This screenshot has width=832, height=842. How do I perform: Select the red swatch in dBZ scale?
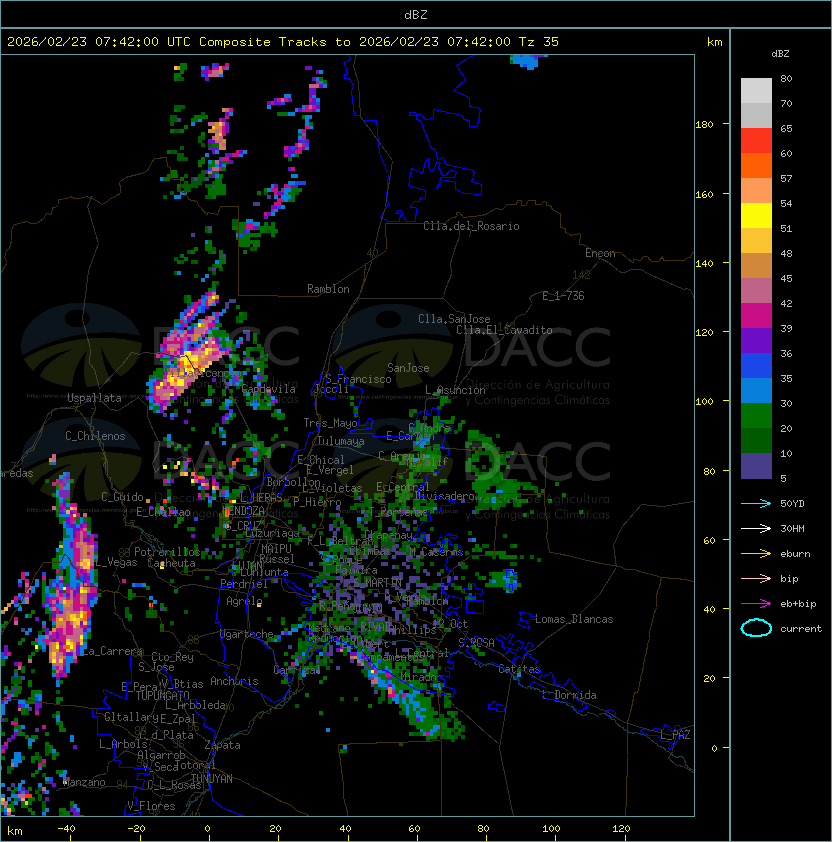(756, 141)
